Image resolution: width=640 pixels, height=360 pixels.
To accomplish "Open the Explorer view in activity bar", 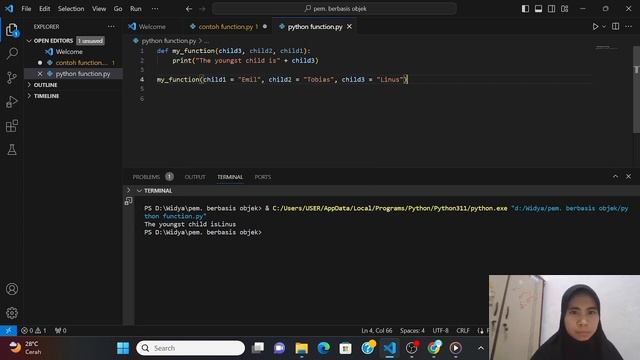I will 12,30.
